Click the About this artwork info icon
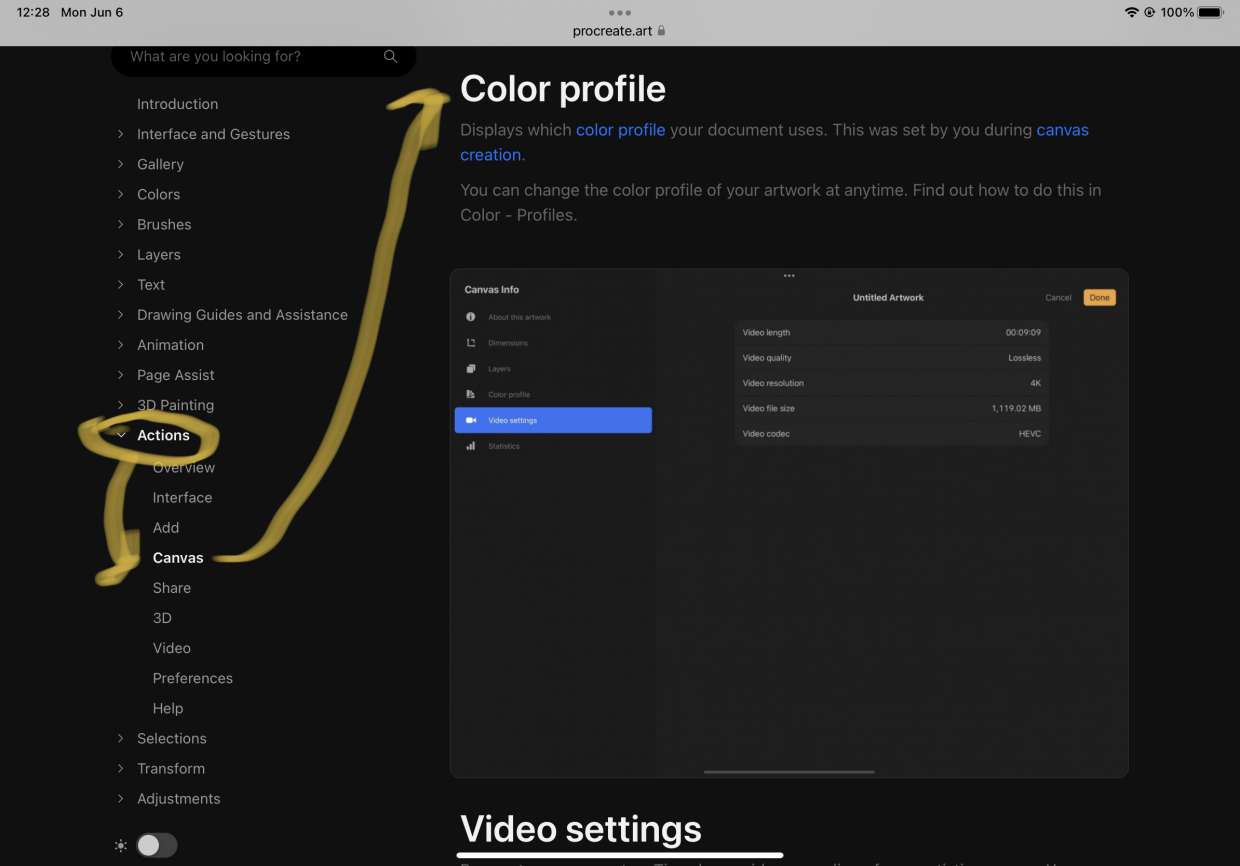Viewport: 1240px width, 866px height. (470, 317)
